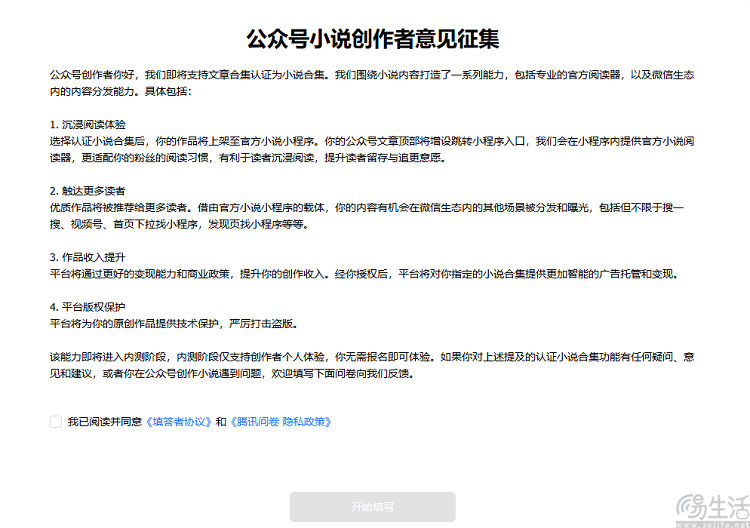Tick the 我已阅读并同意 agreement checkbox
This screenshot has width=750, height=528.
[56, 421]
